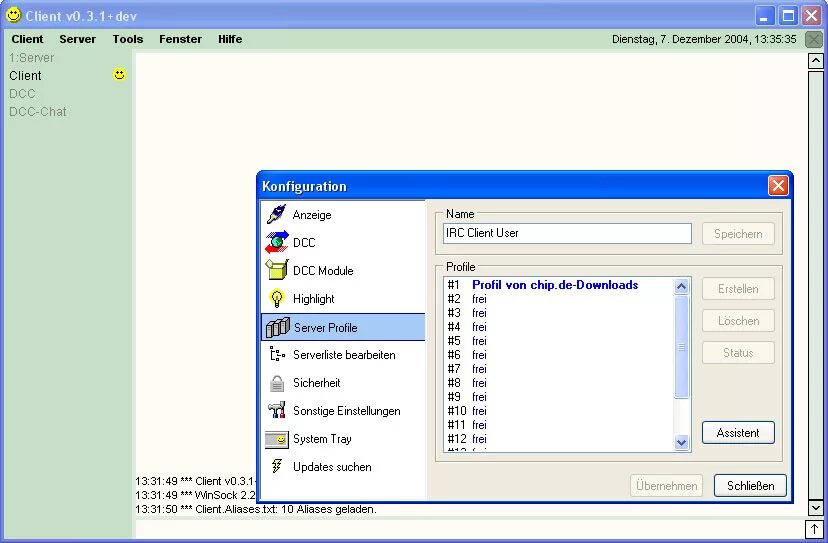Select profile slot #3 frei
This screenshot has height=543, width=828.
[x=559, y=313]
